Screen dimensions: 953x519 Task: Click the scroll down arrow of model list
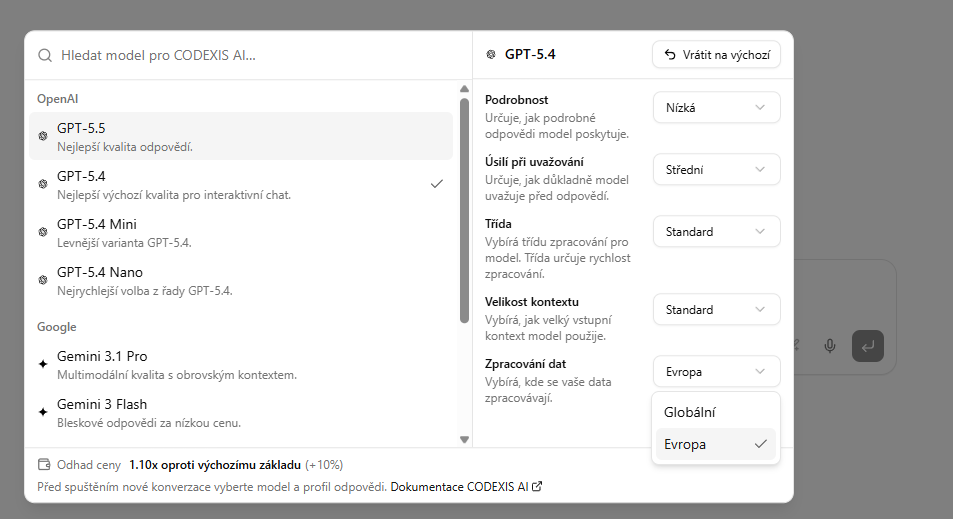coord(464,439)
